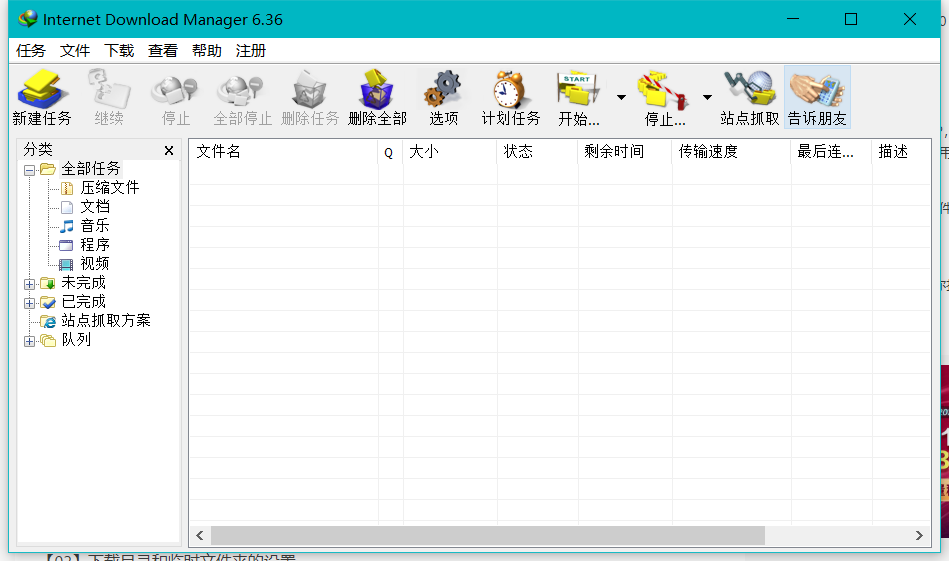
Task: Click the 告诉朋友 tell a friend icon
Action: click(x=817, y=97)
